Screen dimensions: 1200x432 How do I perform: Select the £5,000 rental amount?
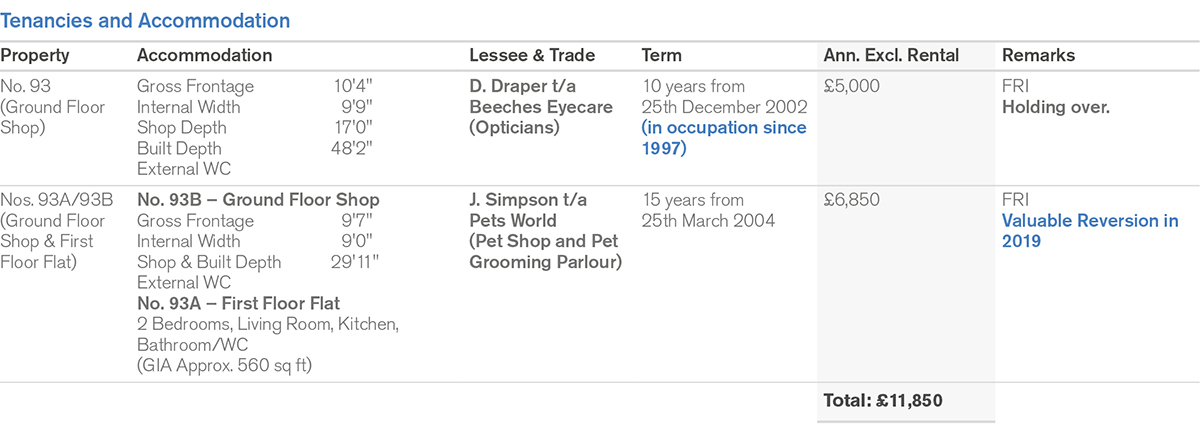click(851, 87)
